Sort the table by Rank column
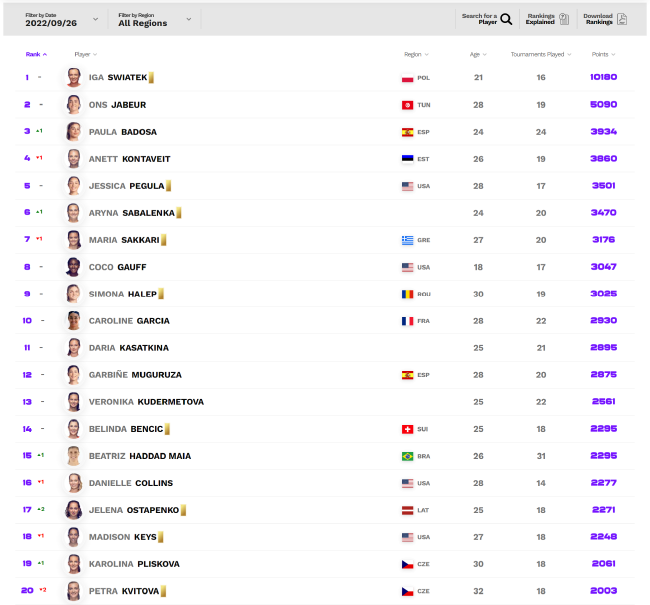650x605 pixels. pyautogui.click(x=36, y=54)
